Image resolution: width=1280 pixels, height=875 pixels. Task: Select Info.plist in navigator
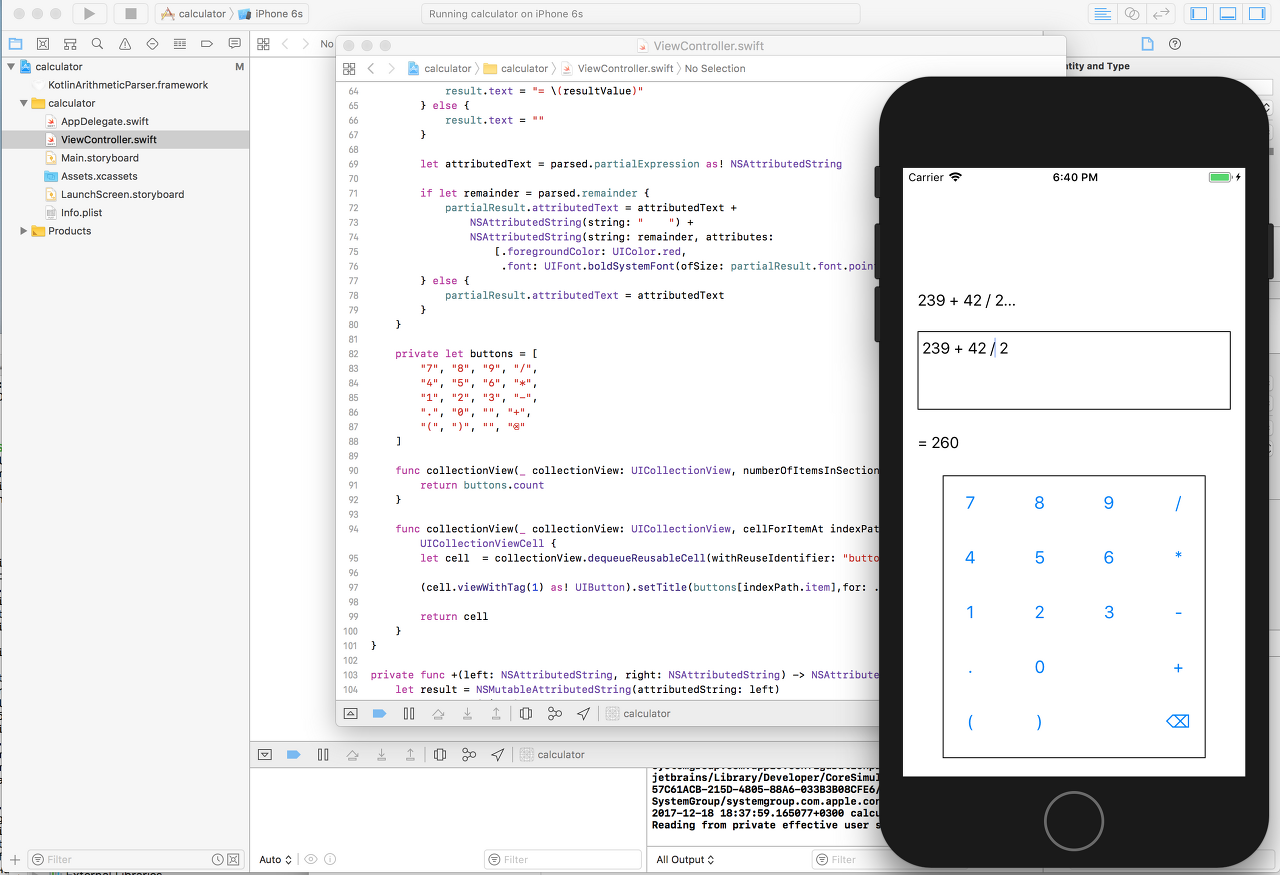point(82,213)
